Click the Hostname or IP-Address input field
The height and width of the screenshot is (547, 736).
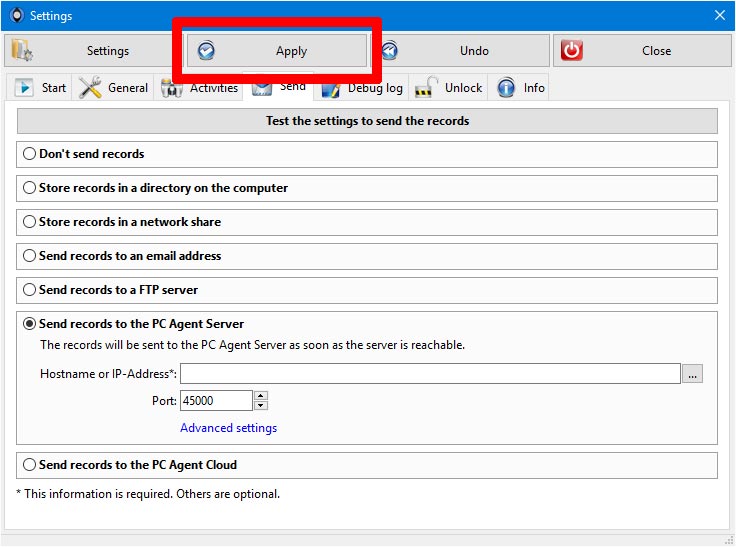(x=430, y=374)
